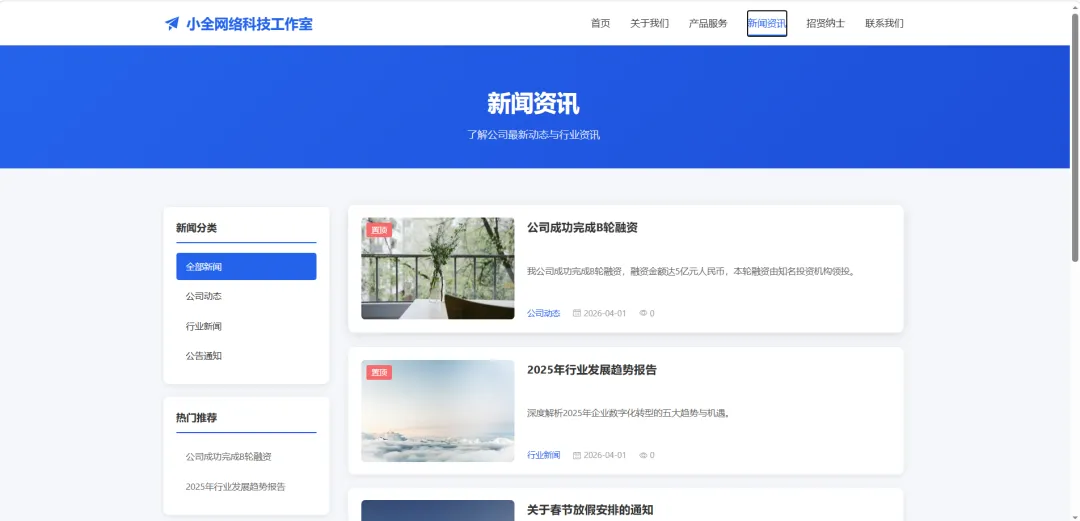Click the paper plane logo icon

click(172, 23)
